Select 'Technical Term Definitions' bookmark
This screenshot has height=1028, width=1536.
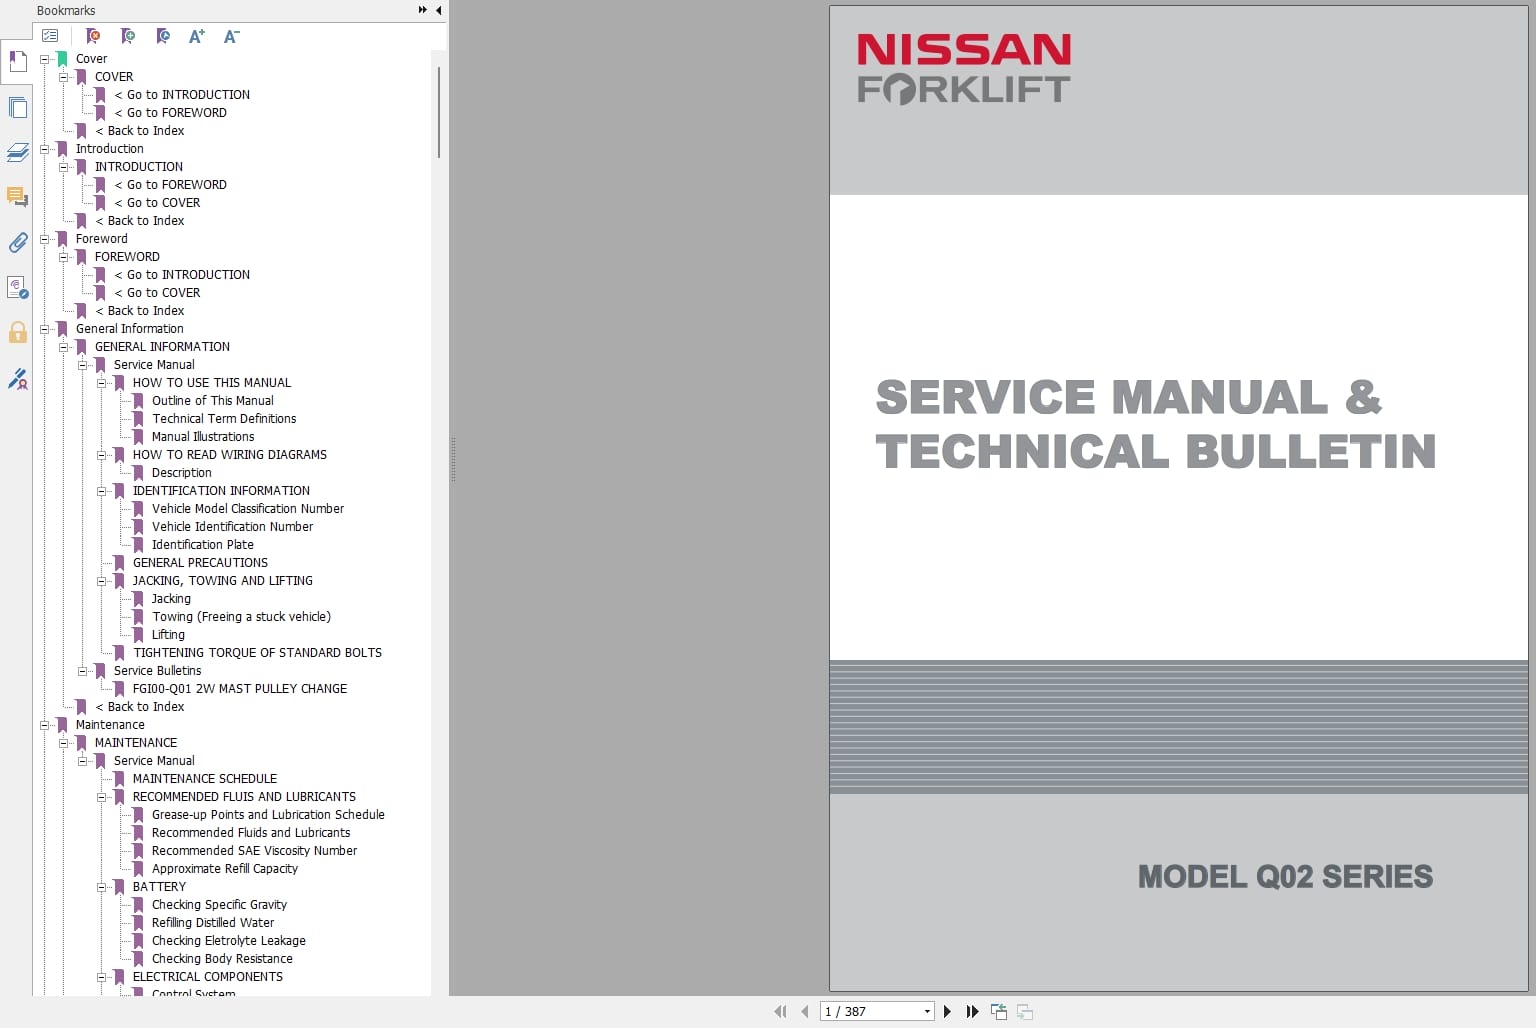tap(224, 419)
